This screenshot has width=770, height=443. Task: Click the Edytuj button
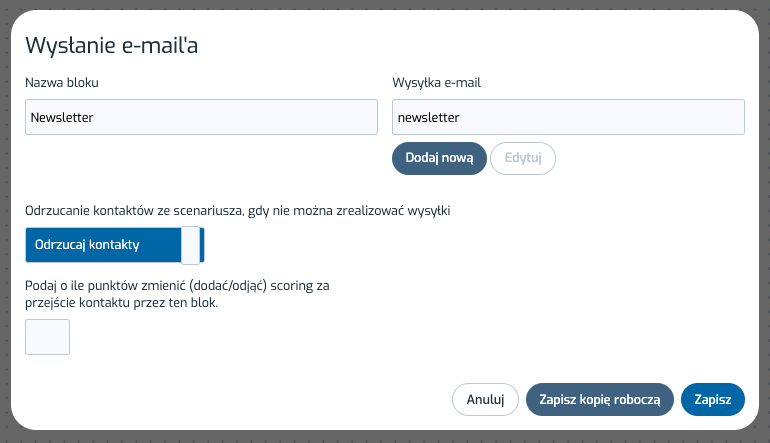click(524, 158)
